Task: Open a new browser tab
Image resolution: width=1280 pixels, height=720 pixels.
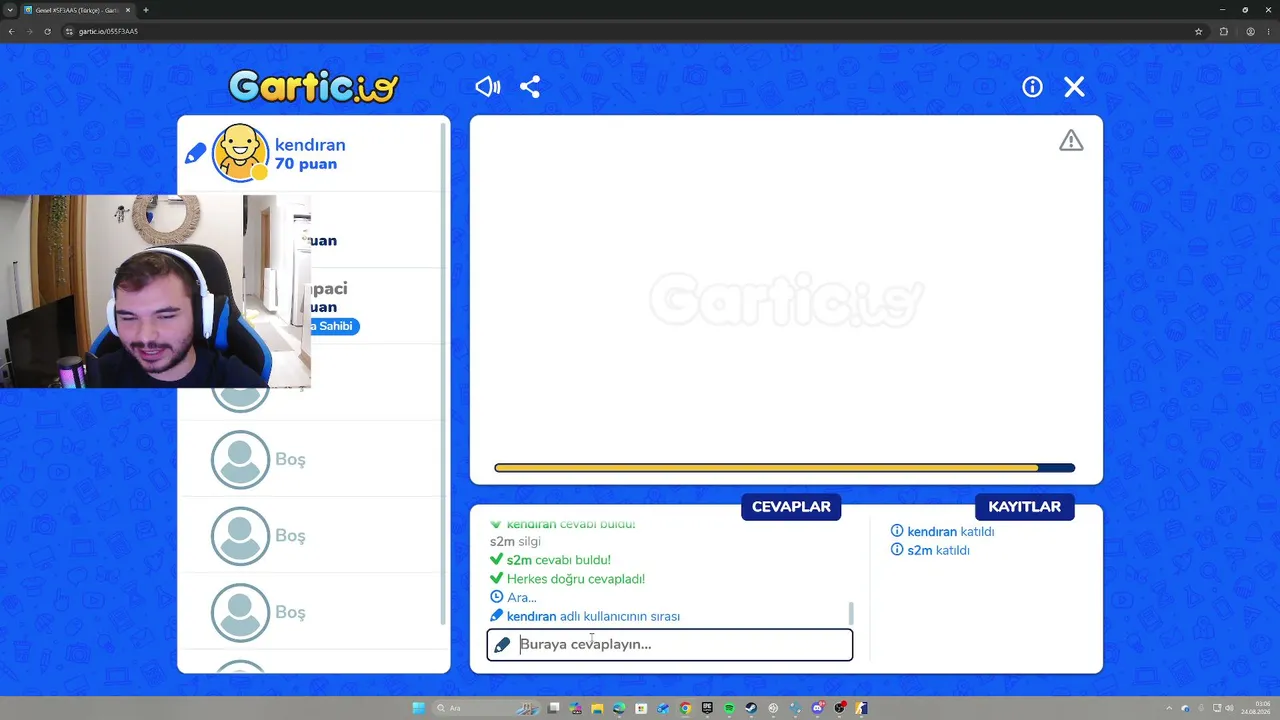Action: [146, 10]
